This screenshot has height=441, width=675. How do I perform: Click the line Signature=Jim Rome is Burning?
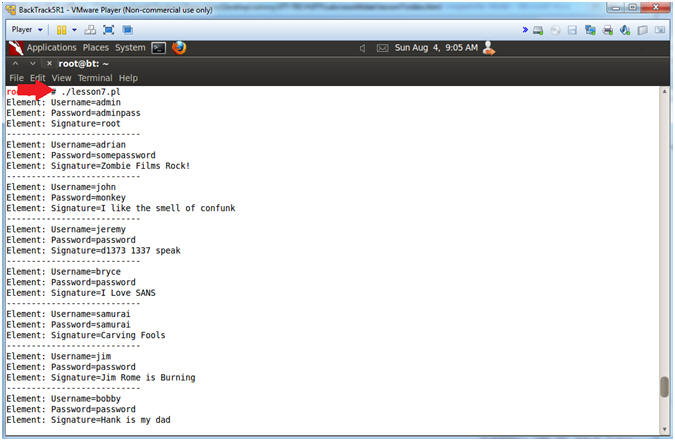101,378
